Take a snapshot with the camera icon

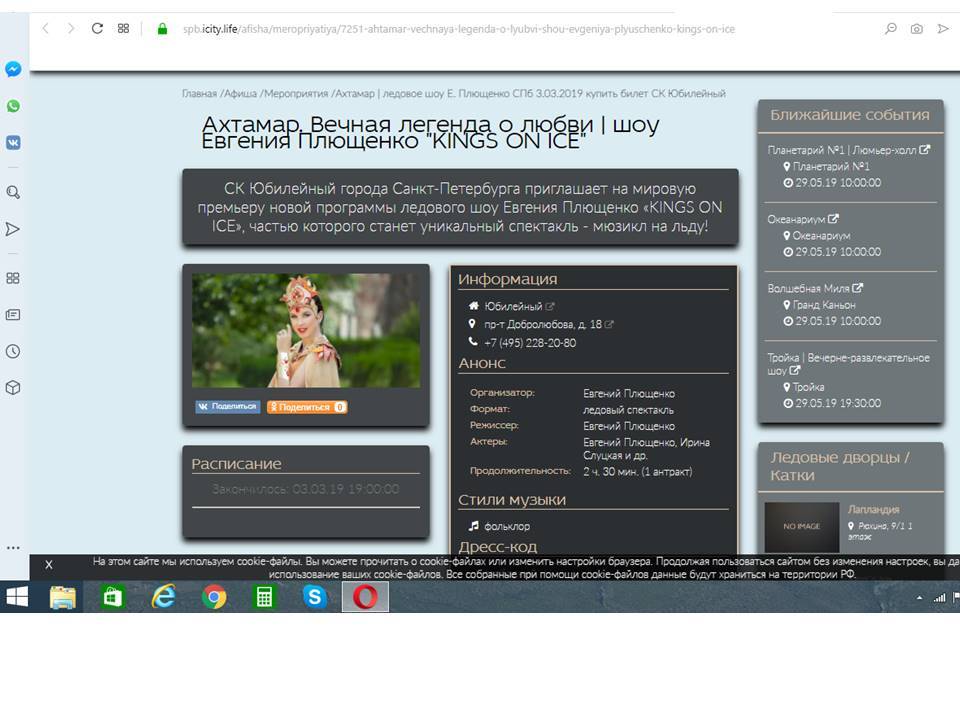coord(917,29)
